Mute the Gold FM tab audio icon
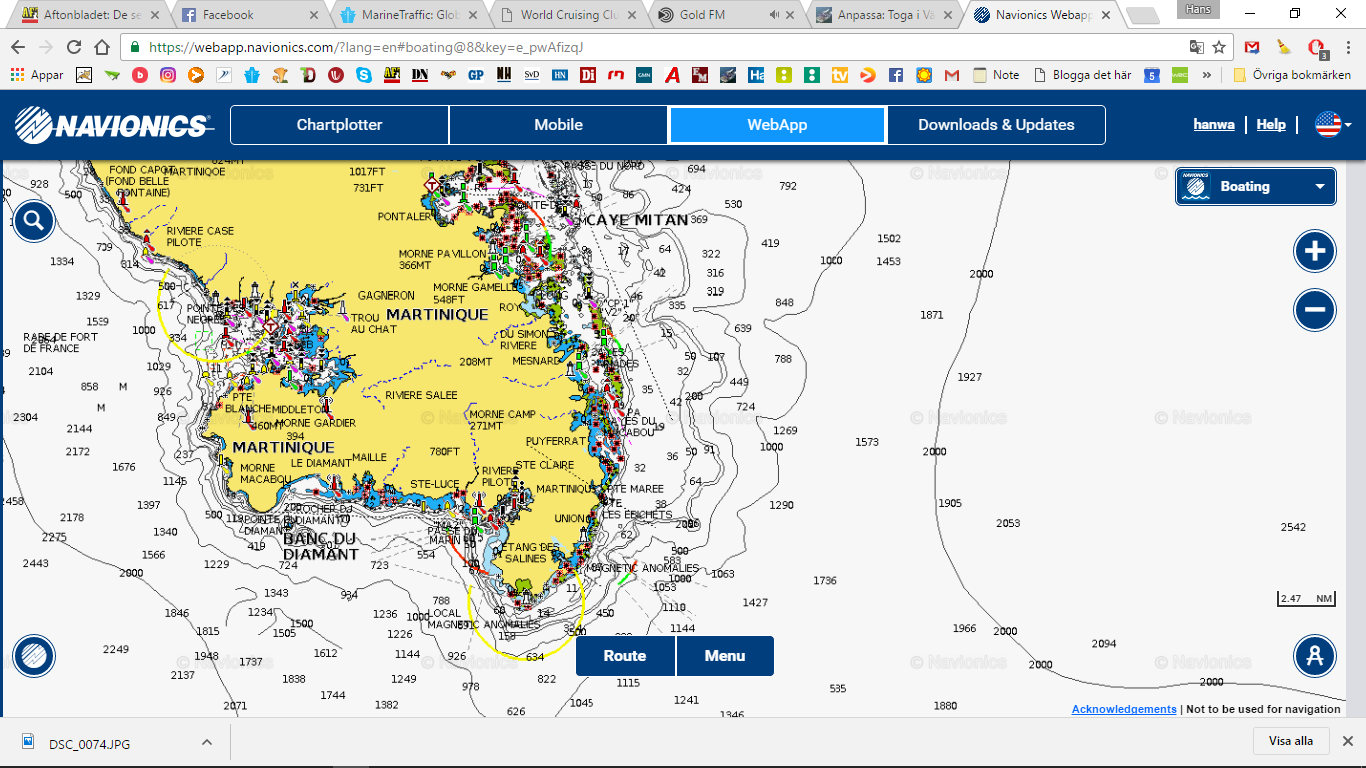The width and height of the screenshot is (1366, 768). click(x=774, y=15)
